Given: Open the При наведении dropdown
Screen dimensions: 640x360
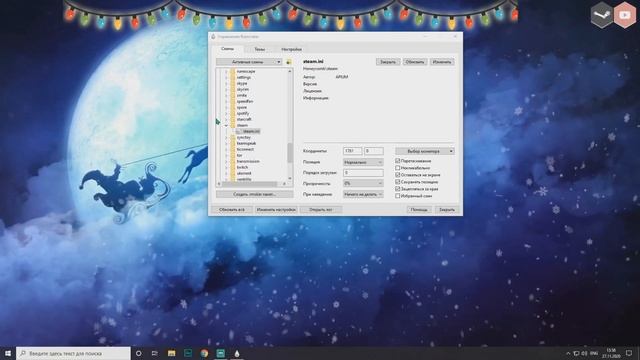Looking at the screenshot, I should [x=363, y=194].
